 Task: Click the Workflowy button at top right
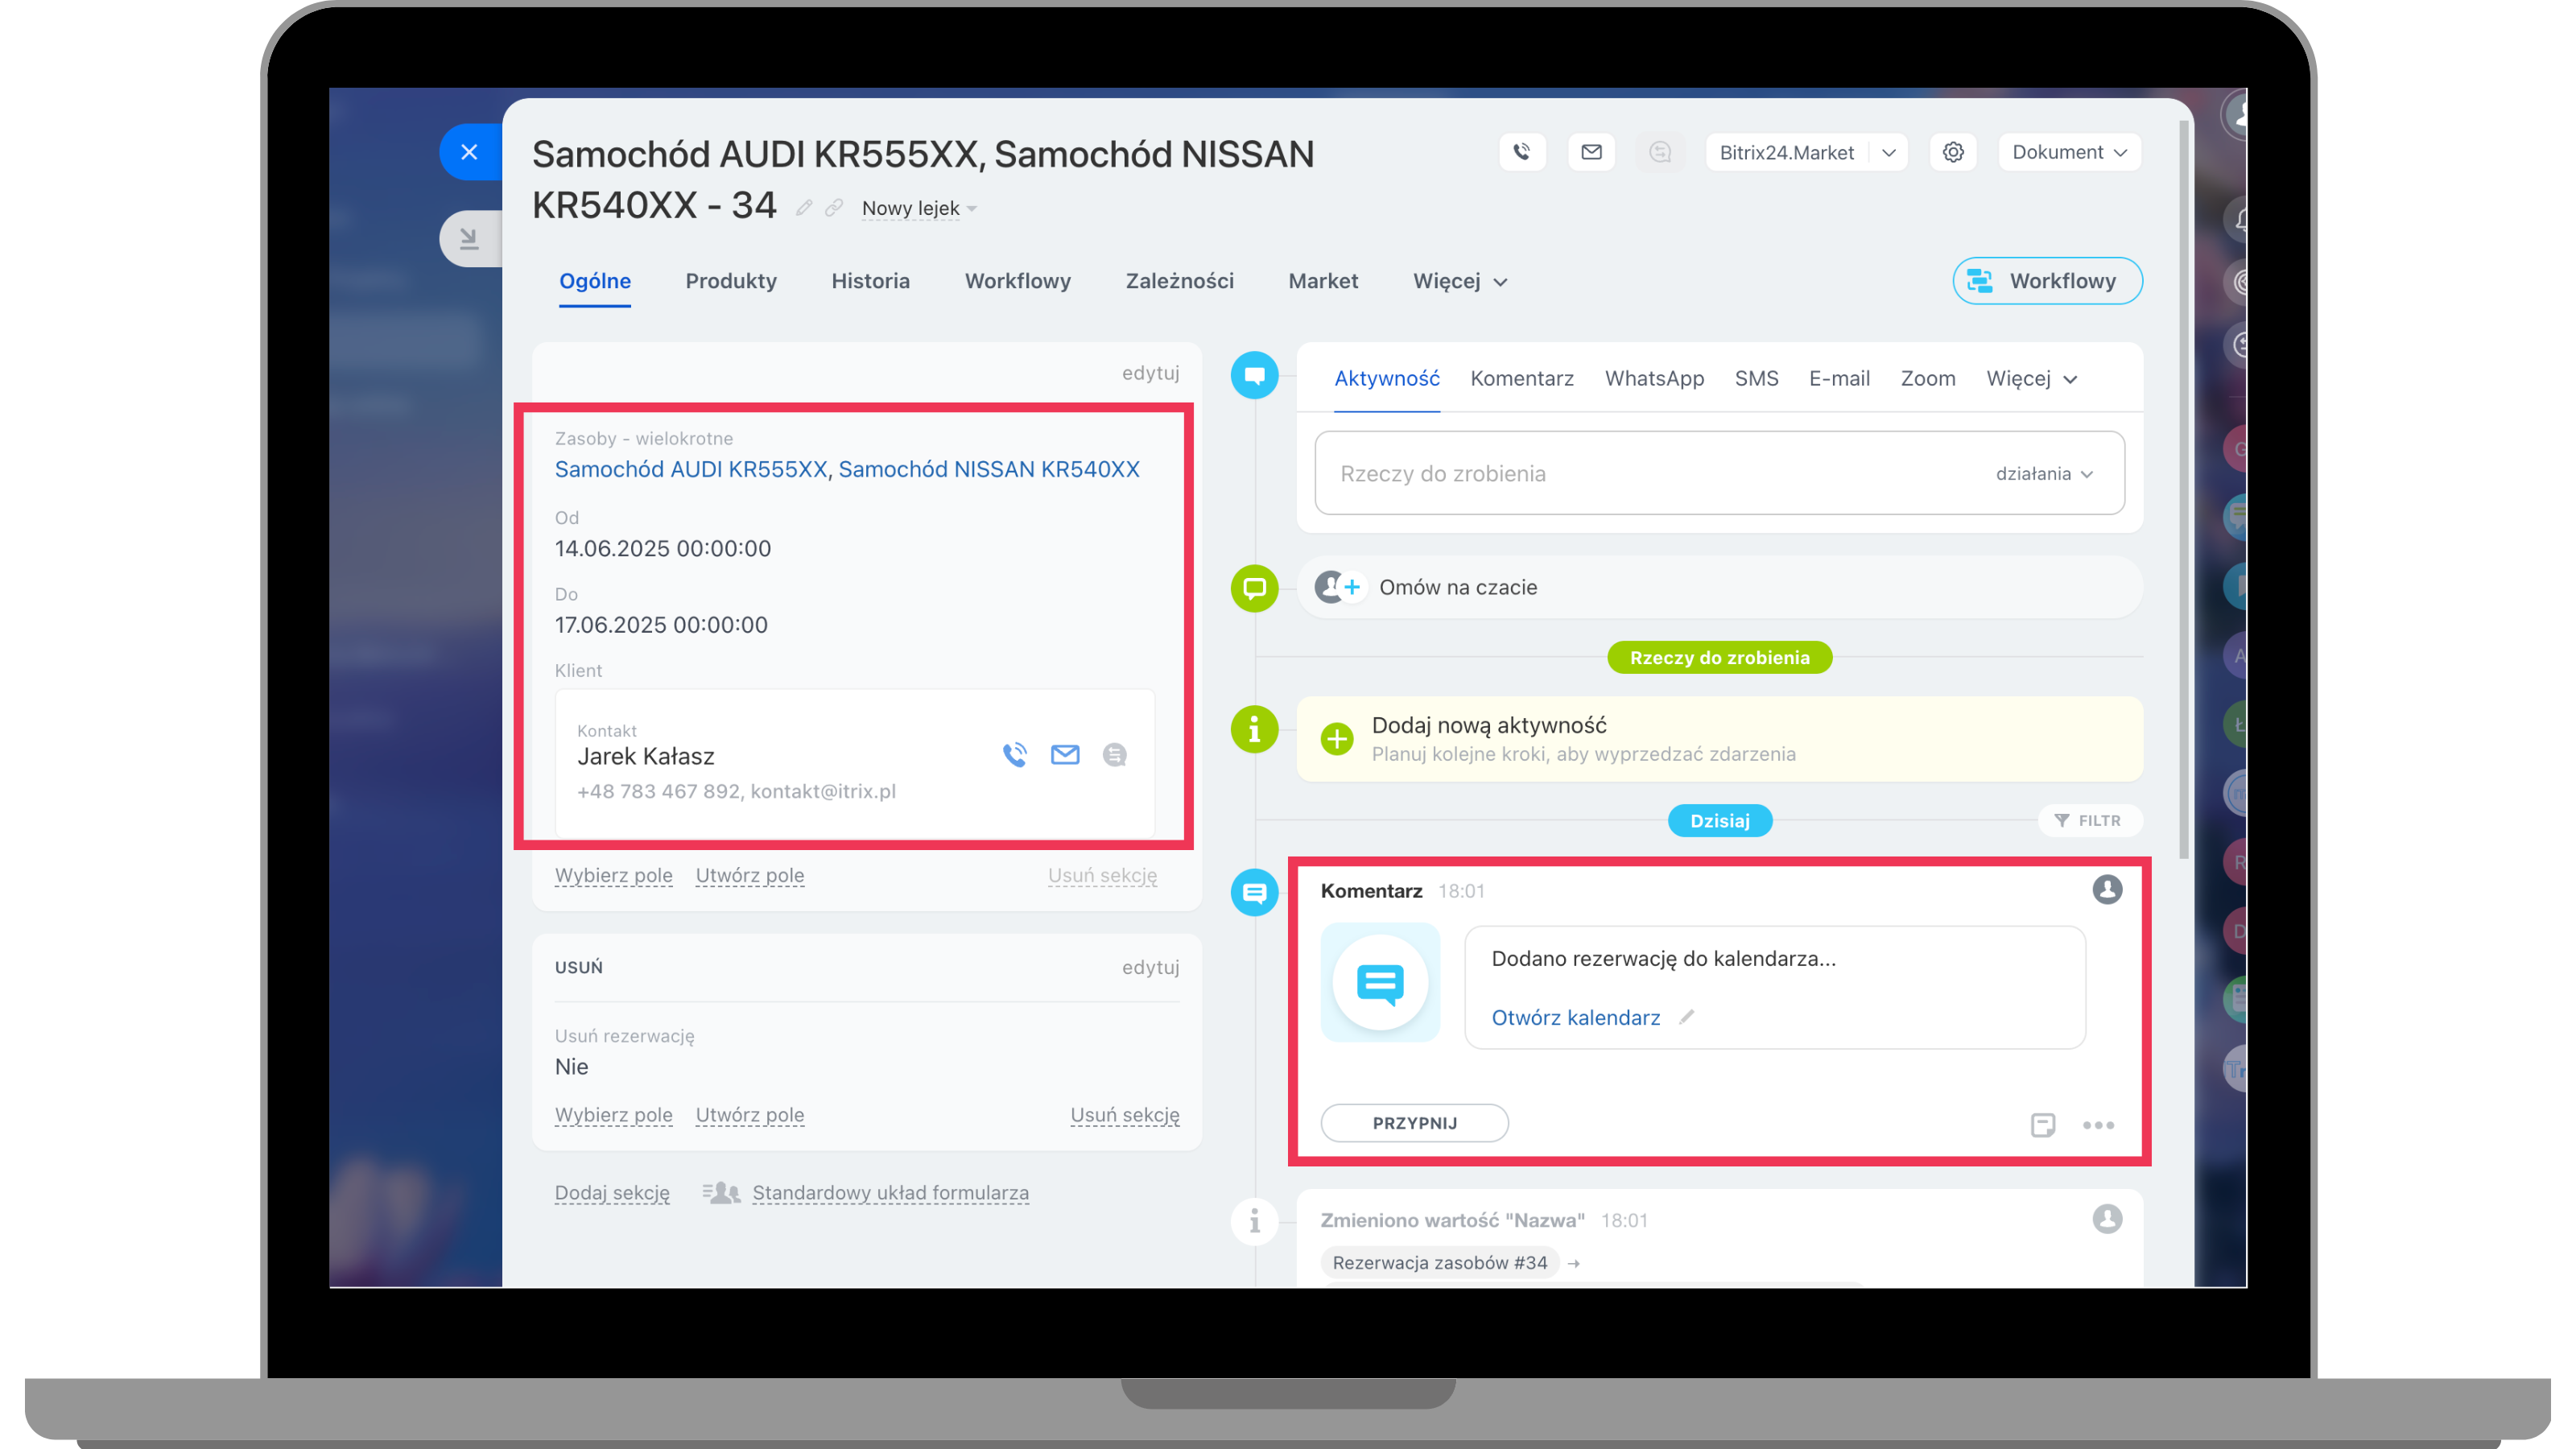click(2047, 281)
